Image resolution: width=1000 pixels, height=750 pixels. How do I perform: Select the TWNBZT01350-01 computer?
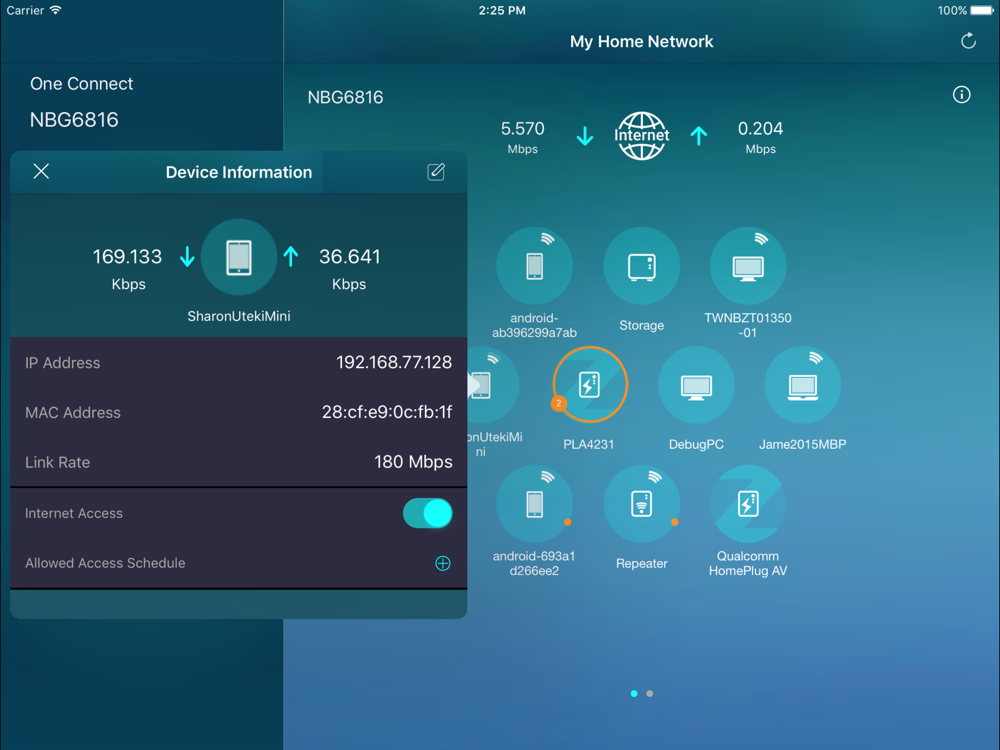click(x=748, y=267)
